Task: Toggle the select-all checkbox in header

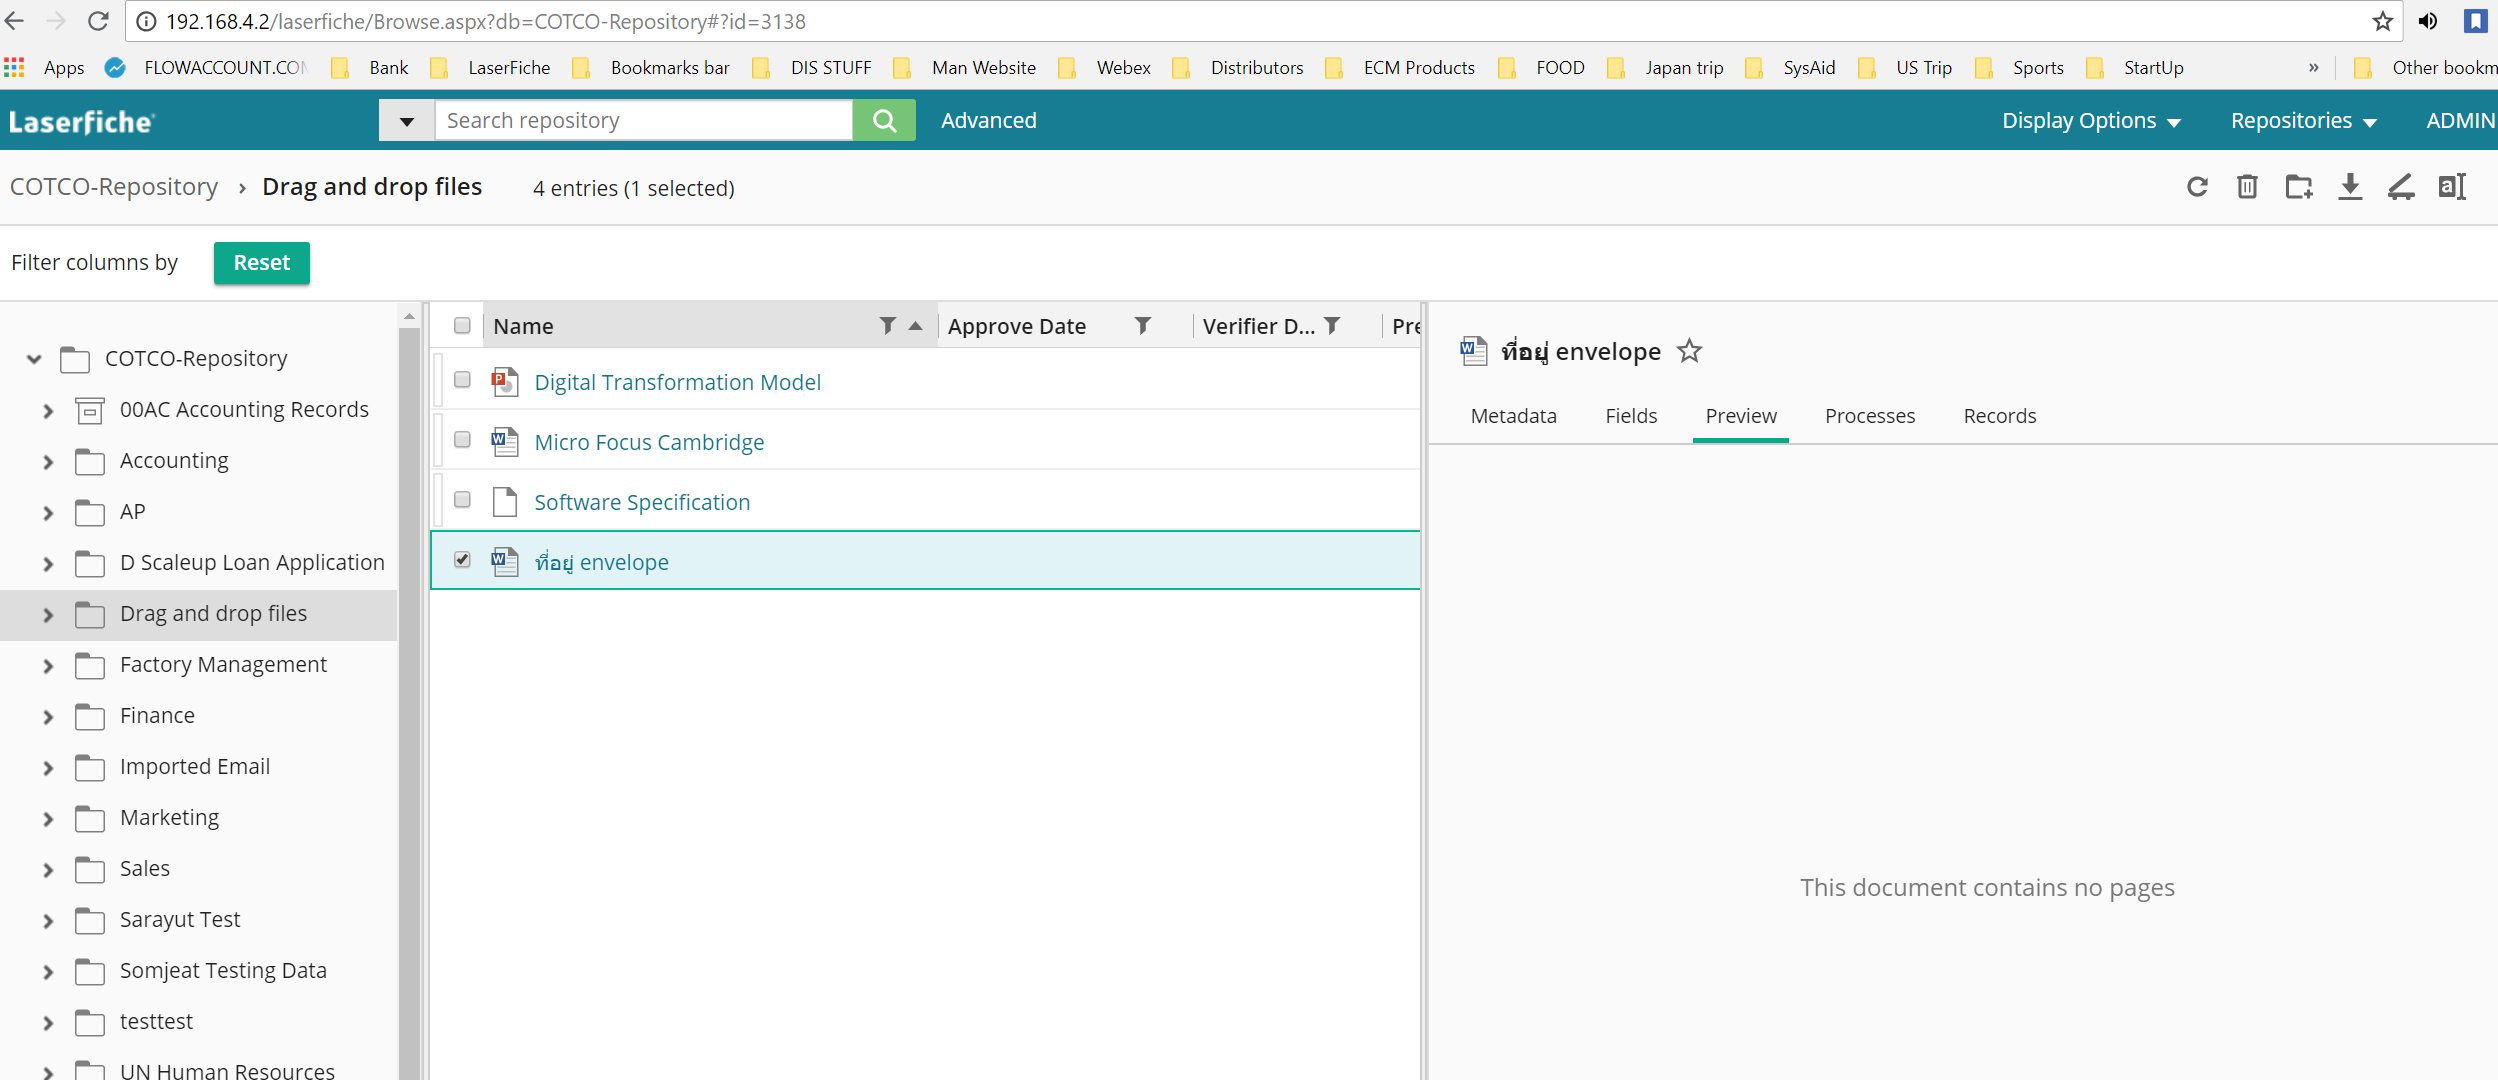Action: [462, 326]
